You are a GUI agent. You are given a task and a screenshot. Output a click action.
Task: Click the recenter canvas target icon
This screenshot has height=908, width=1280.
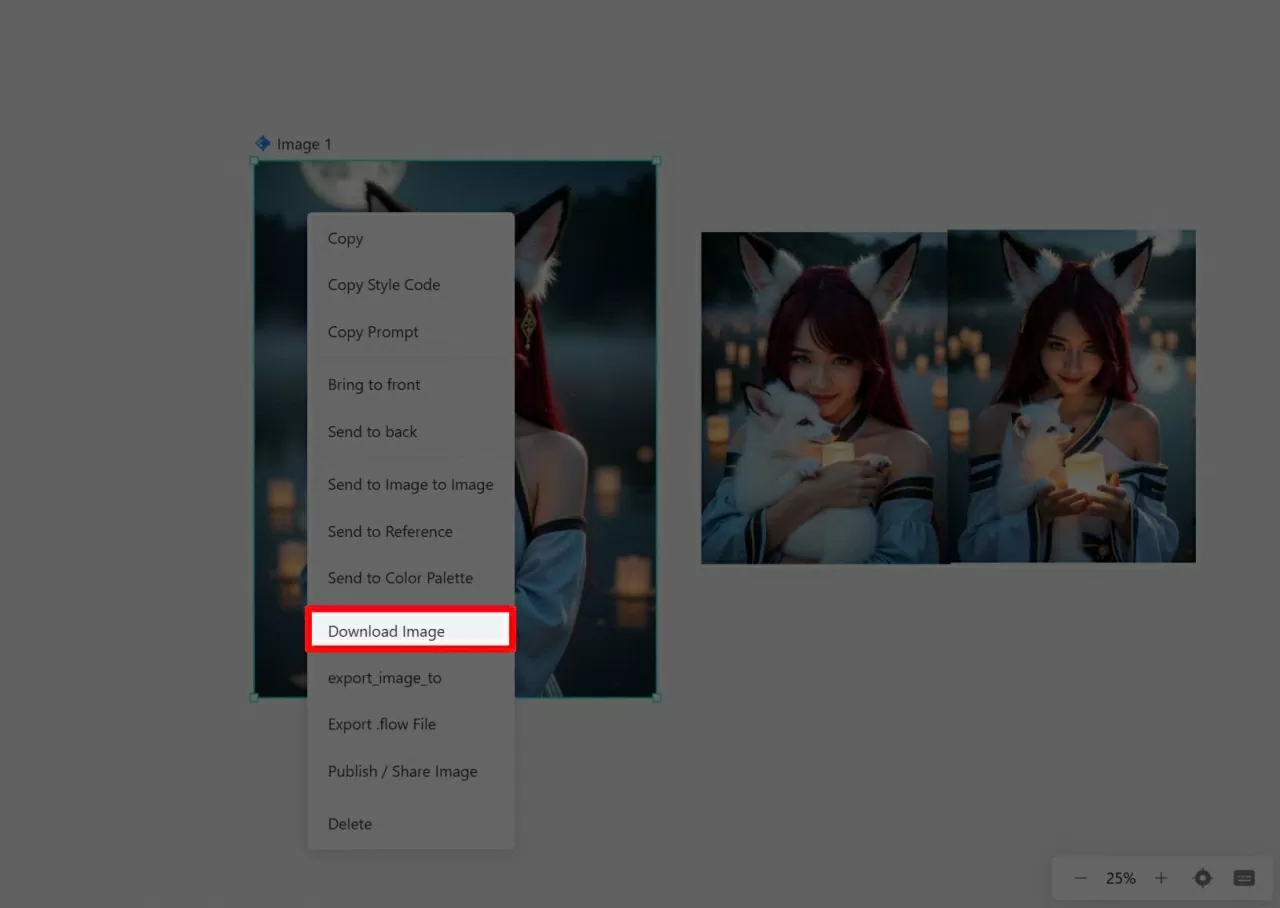point(1203,878)
